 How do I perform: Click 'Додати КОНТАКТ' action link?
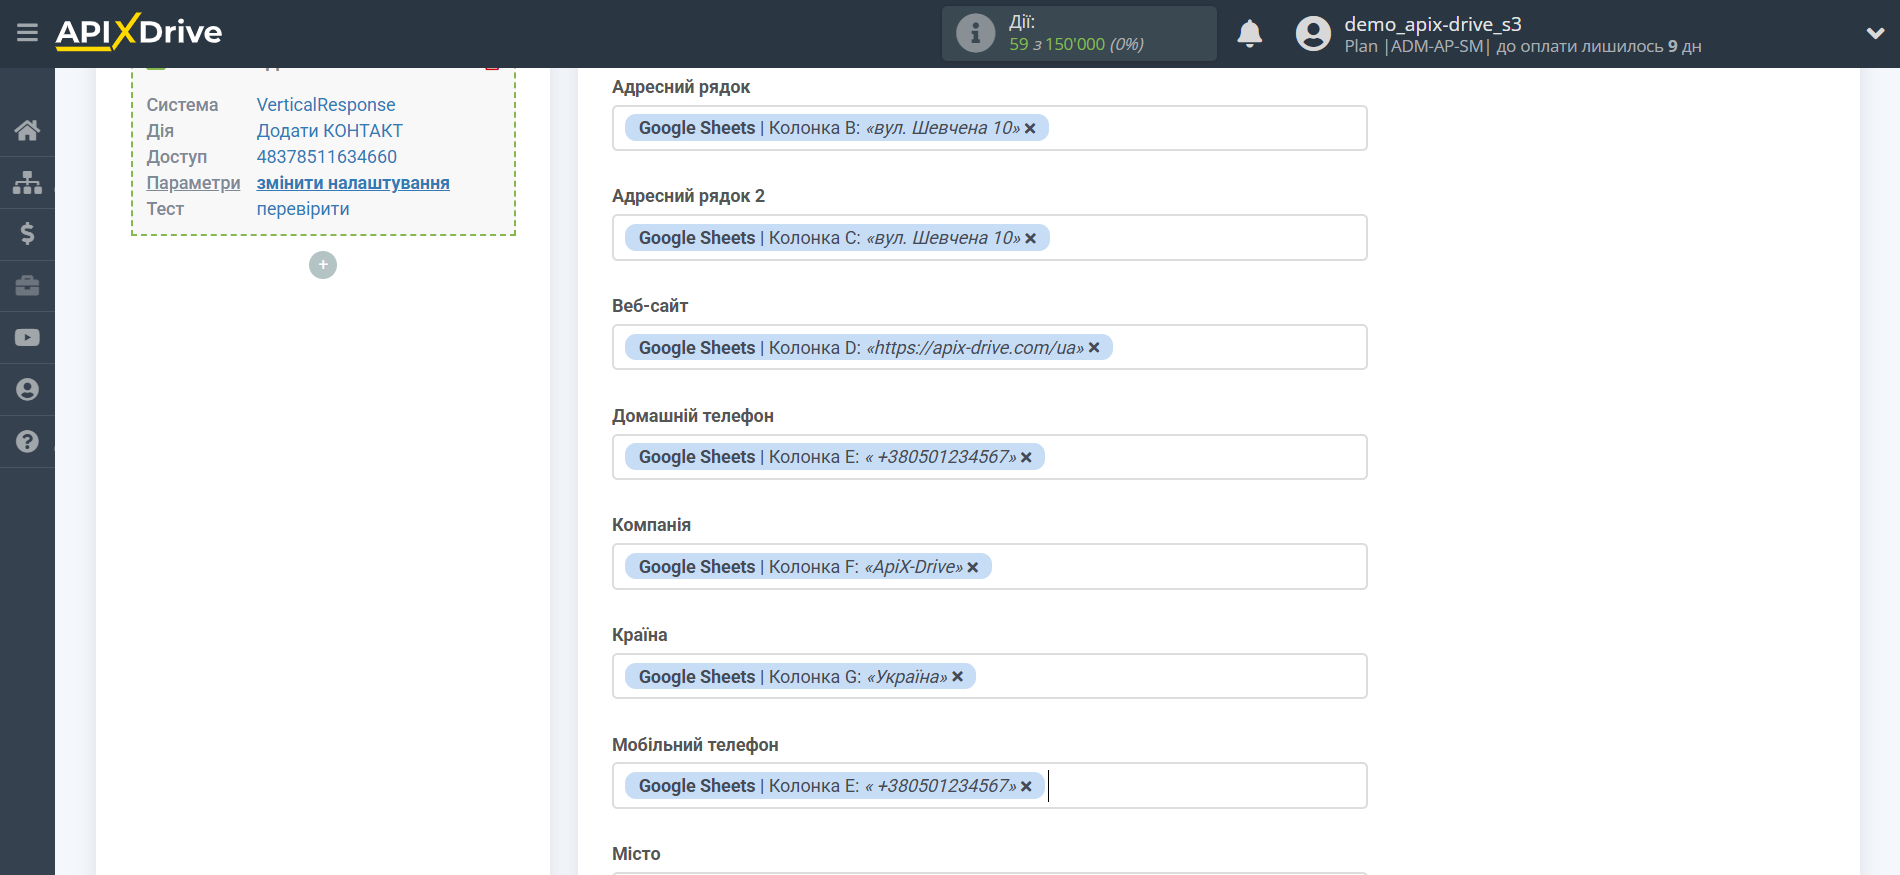click(330, 131)
